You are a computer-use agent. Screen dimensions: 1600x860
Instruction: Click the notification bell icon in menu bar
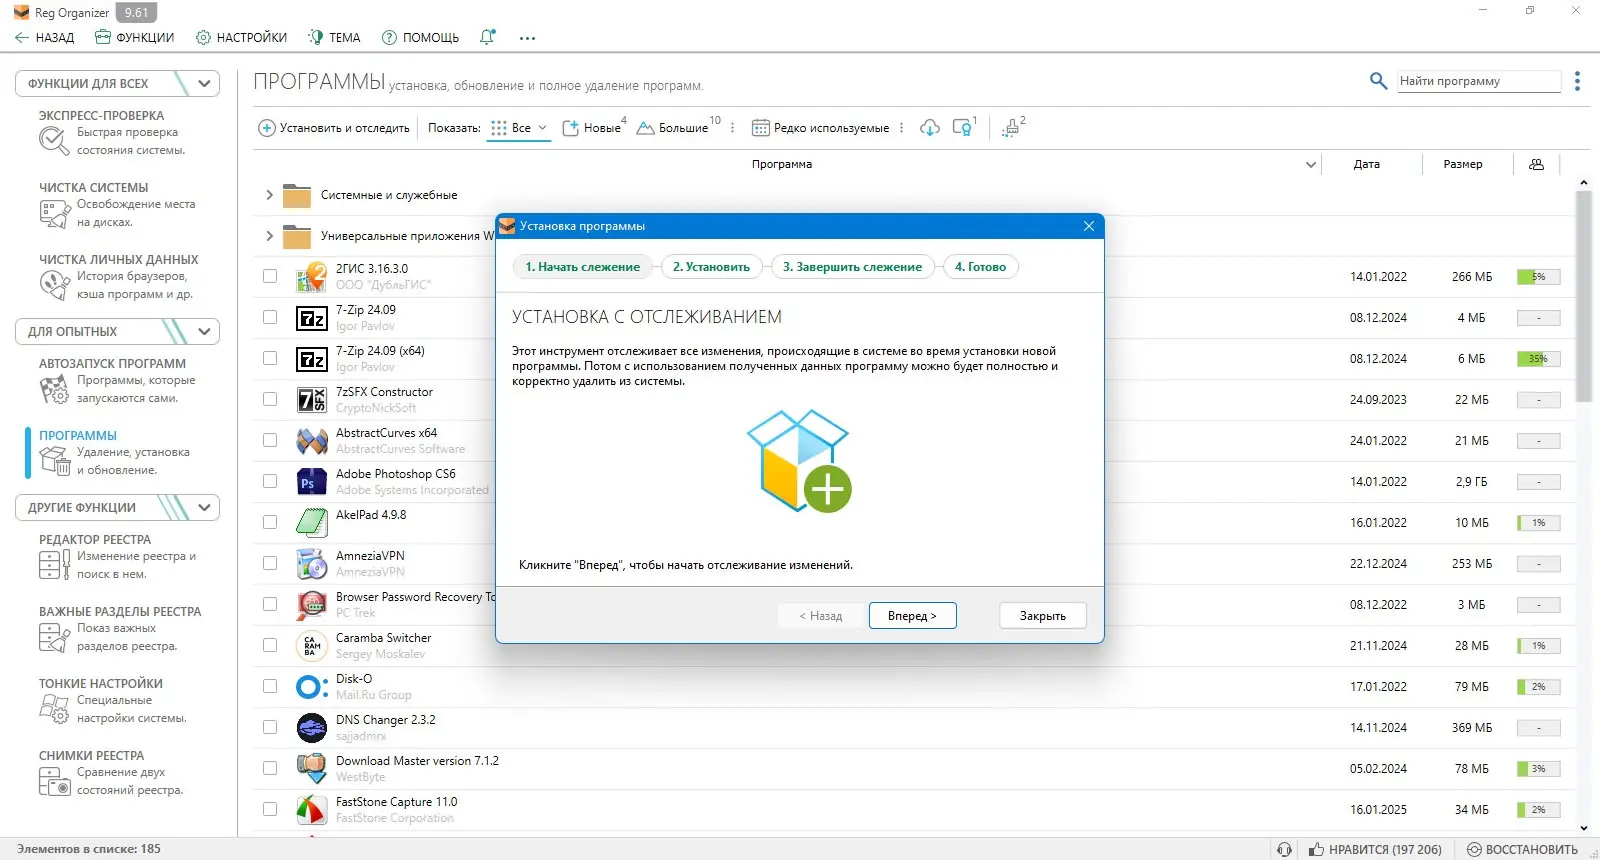pos(487,37)
